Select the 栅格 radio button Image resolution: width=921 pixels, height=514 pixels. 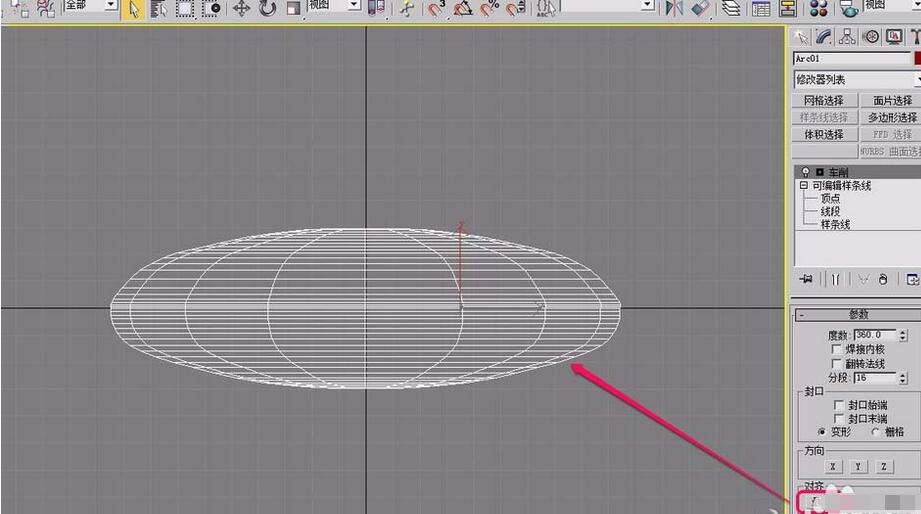pos(876,432)
